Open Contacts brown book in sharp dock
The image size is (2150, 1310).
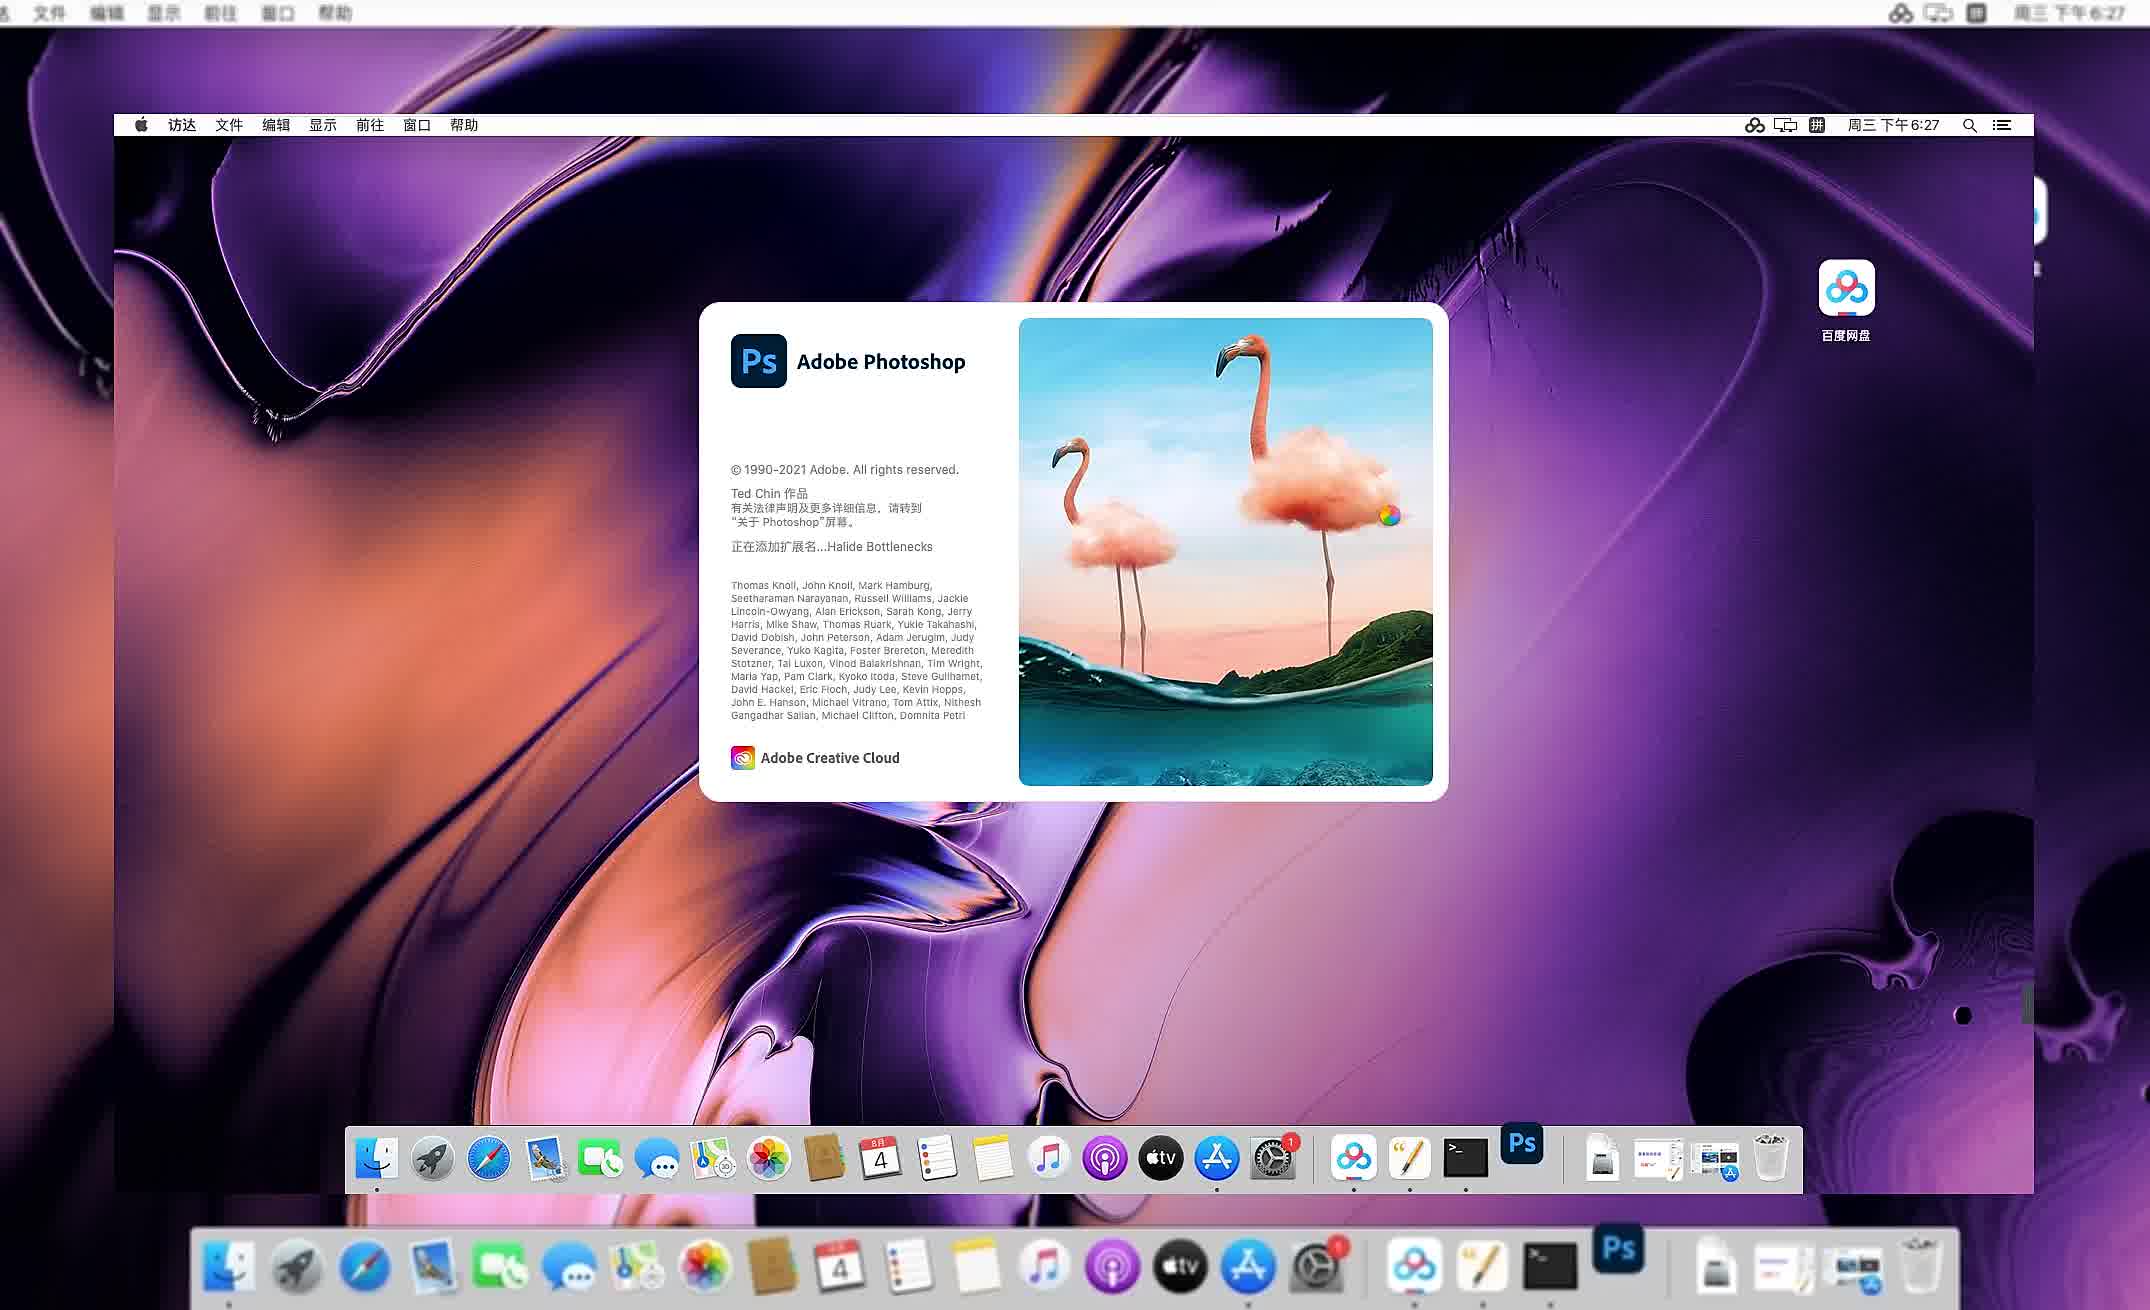(x=825, y=1158)
